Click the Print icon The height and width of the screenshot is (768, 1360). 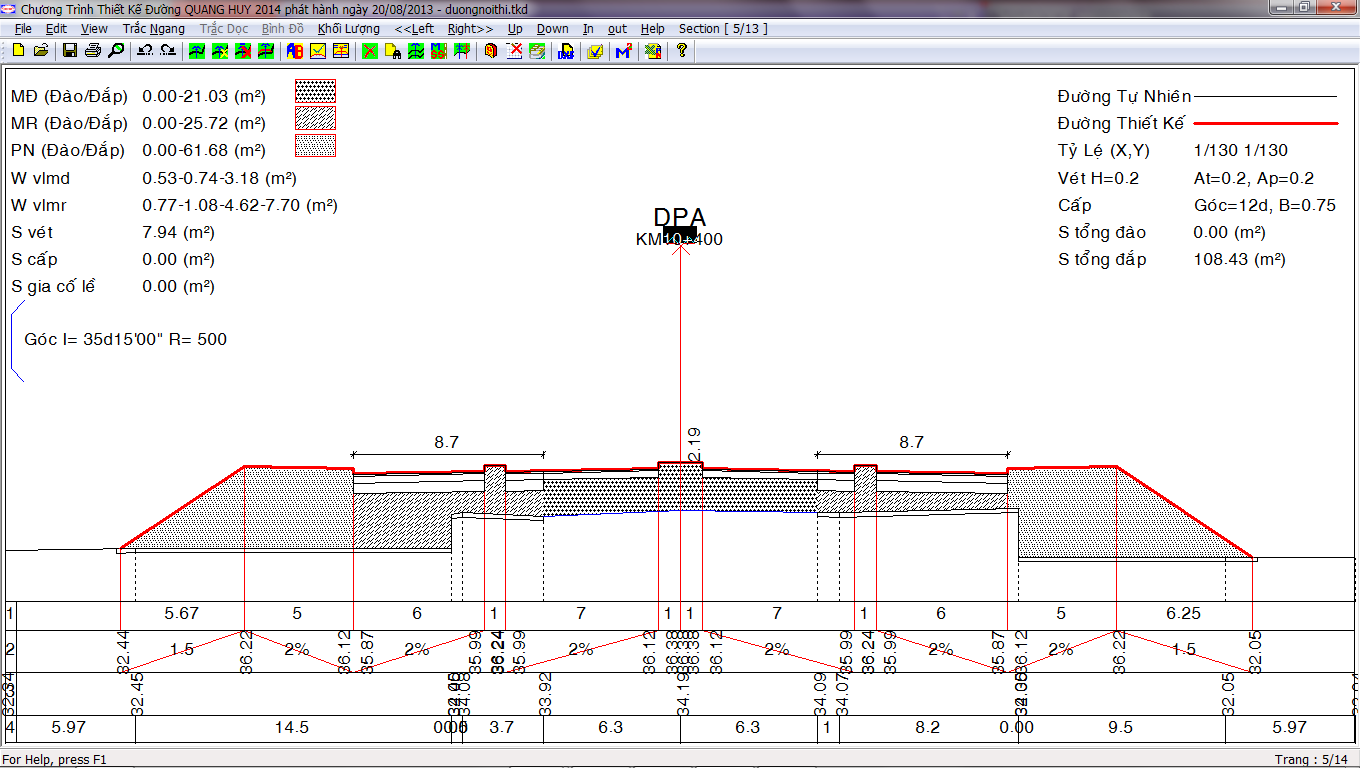click(x=93, y=50)
